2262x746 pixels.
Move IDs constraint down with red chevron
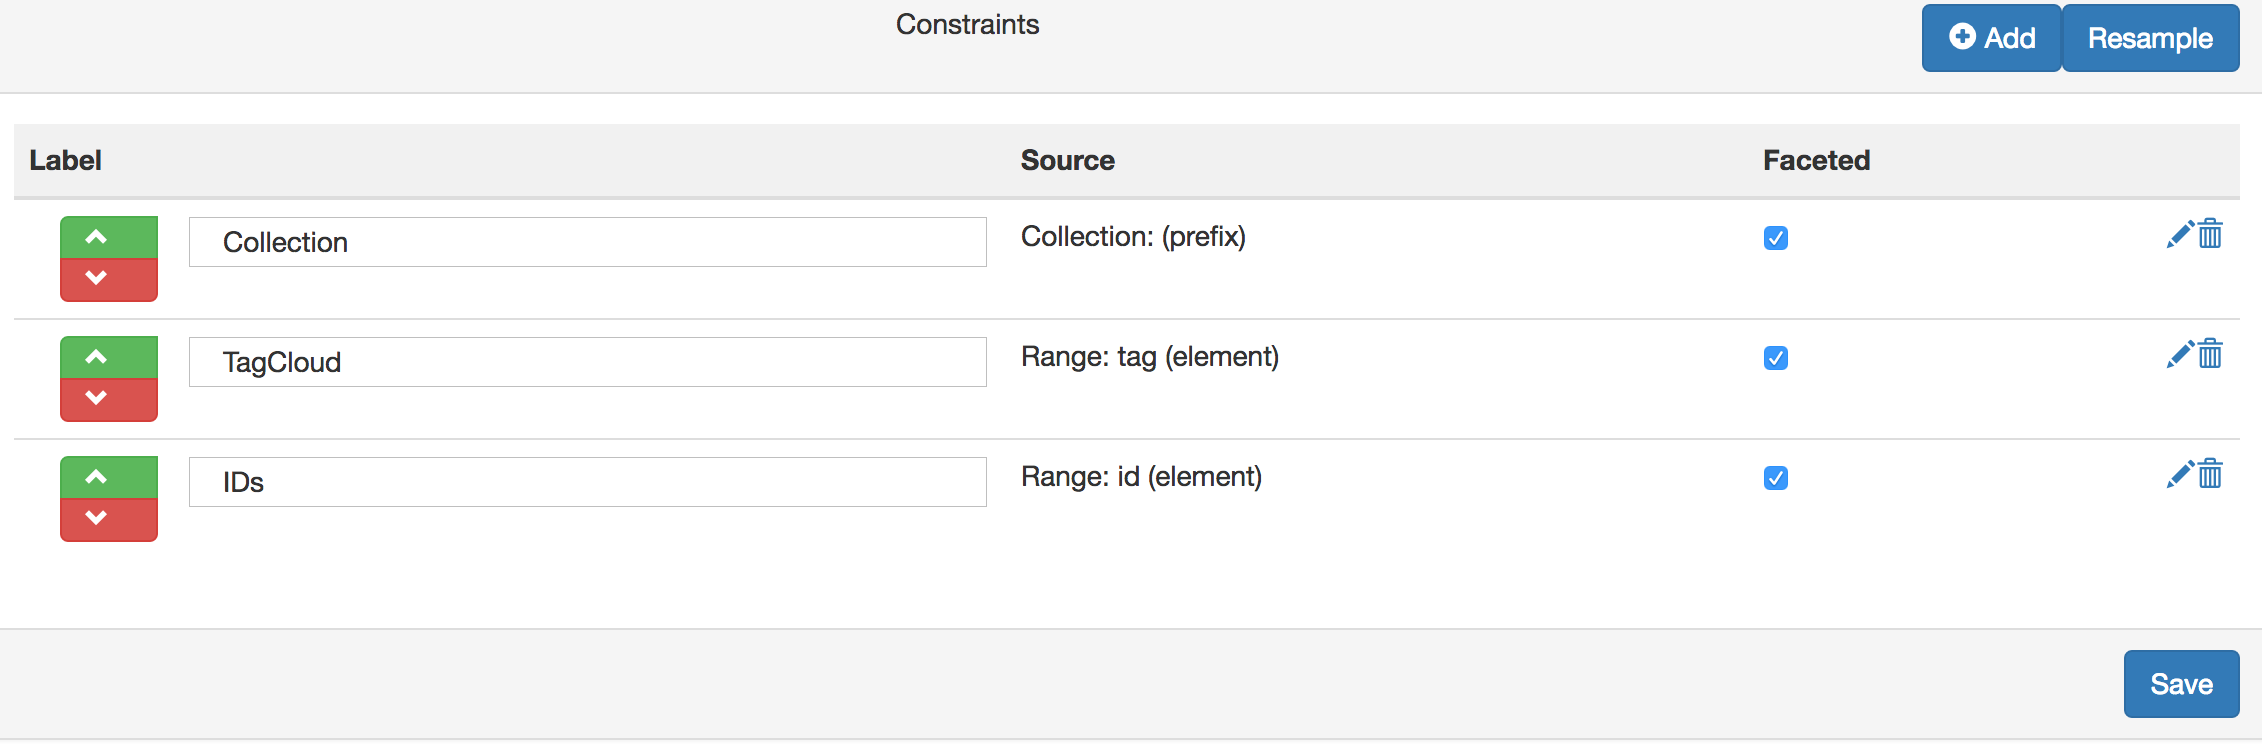coord(108,519)
